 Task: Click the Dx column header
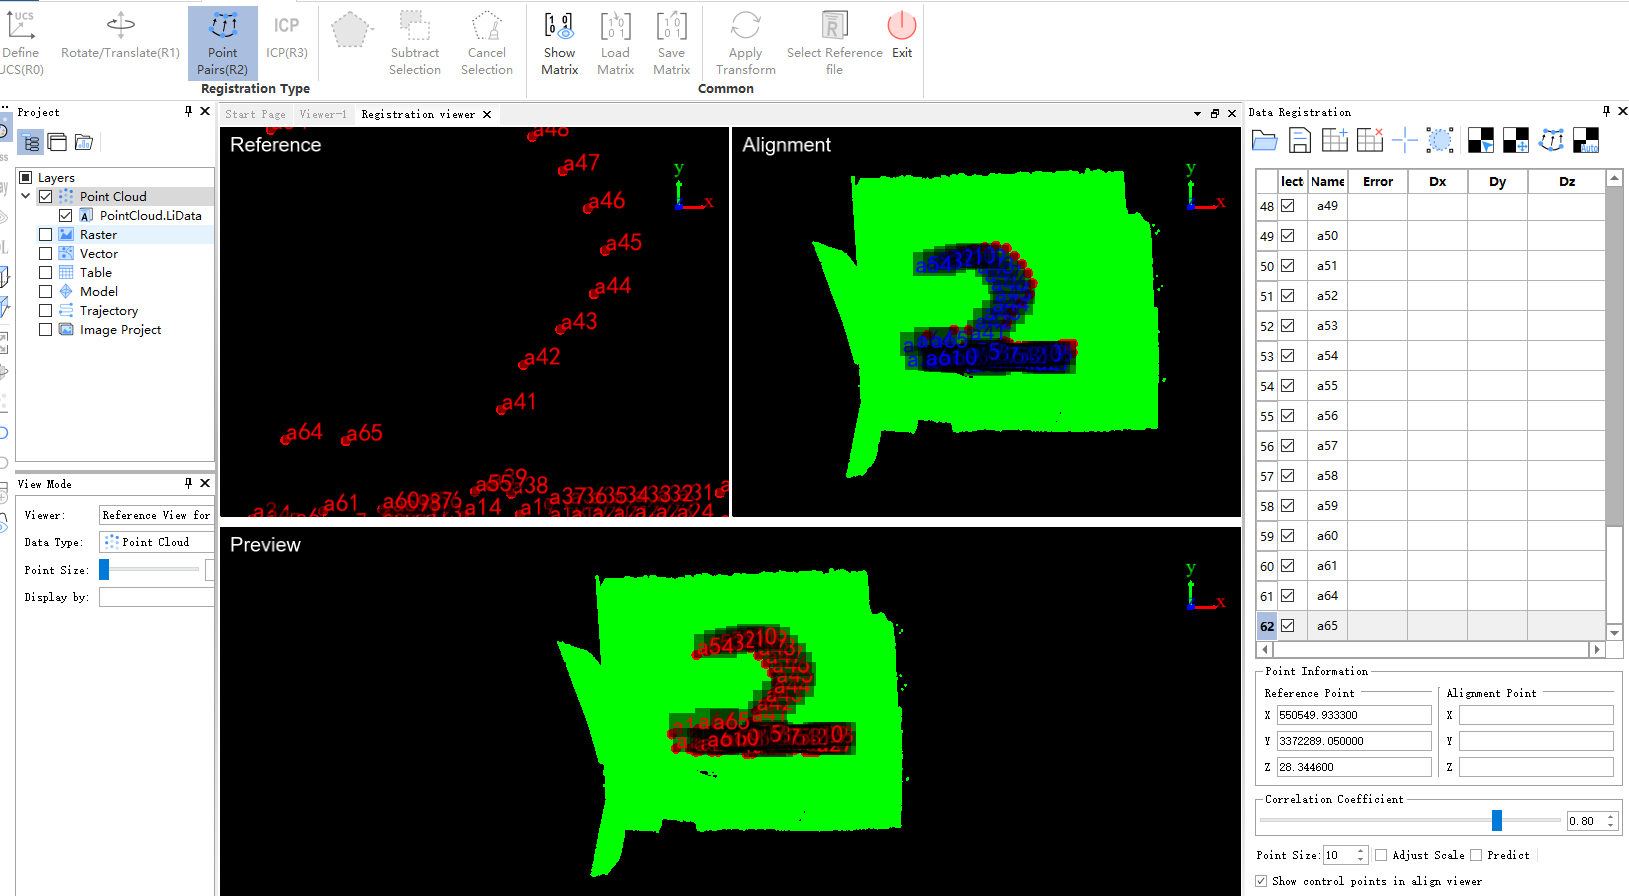(x=1438, y=182)
